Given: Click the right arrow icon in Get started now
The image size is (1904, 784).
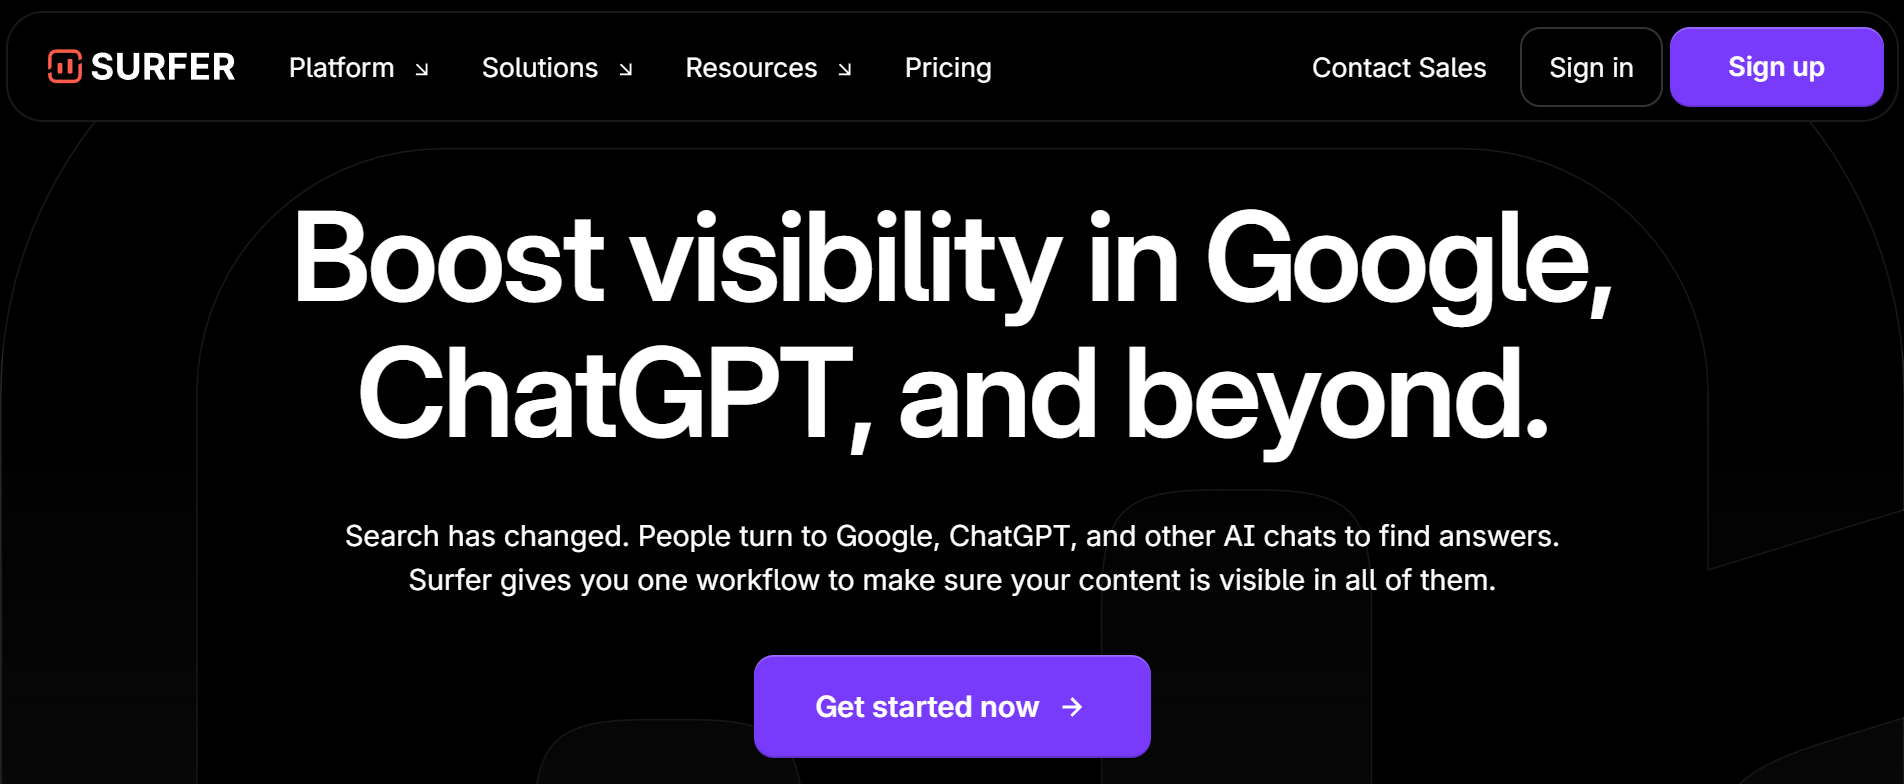Looking at the screenshot, I should click(1072, 707).
